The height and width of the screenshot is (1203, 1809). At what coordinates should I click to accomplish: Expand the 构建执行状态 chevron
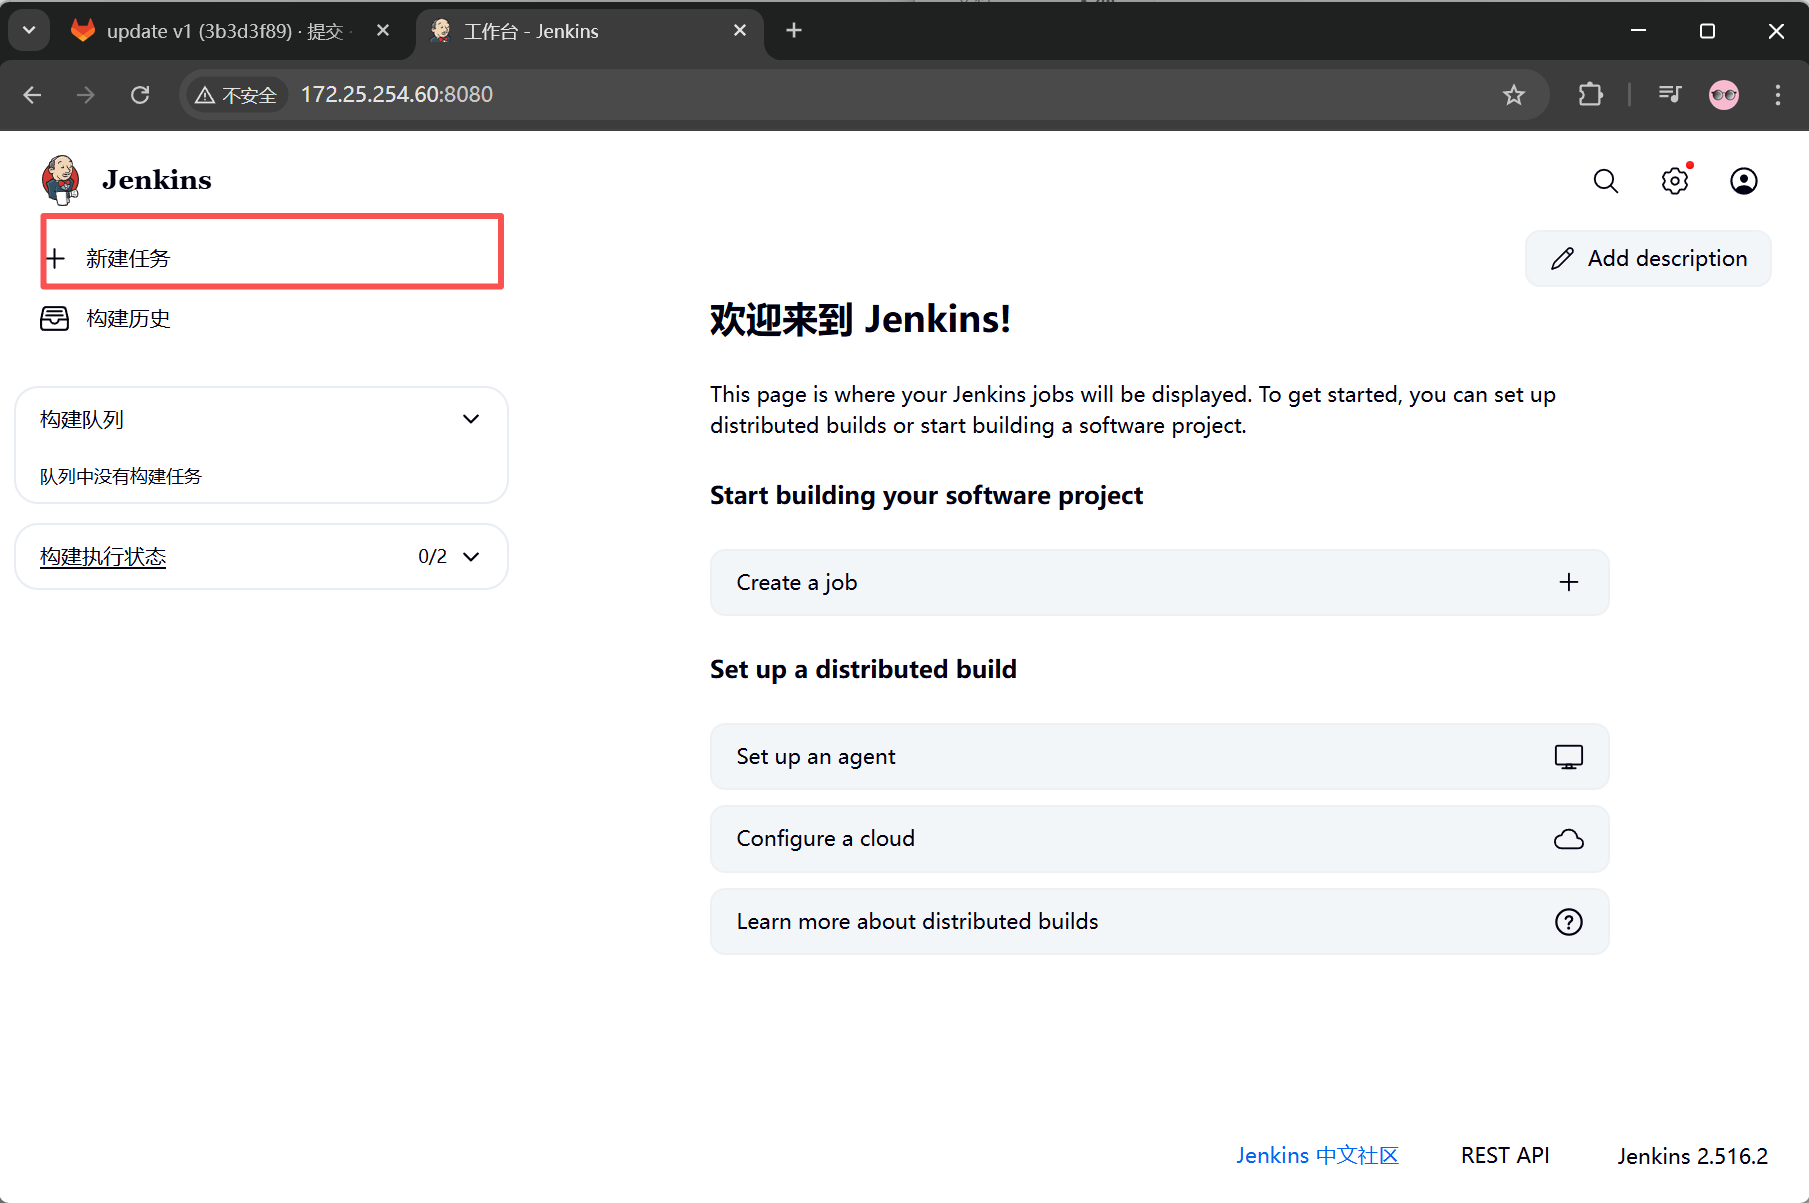click(x=471, y=557)
